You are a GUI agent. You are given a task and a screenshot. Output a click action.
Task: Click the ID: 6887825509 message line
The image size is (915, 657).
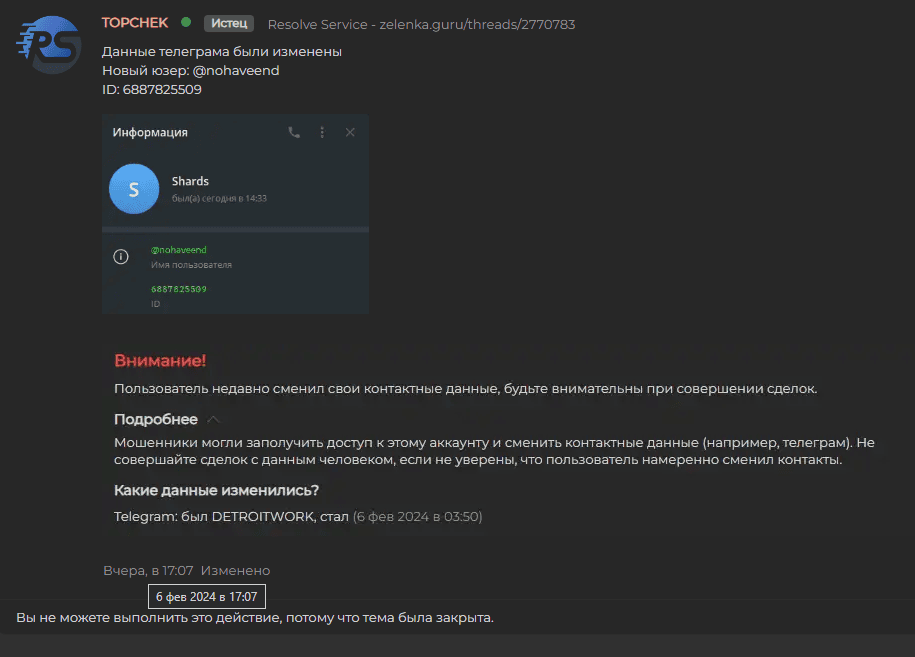coord(152,89)
